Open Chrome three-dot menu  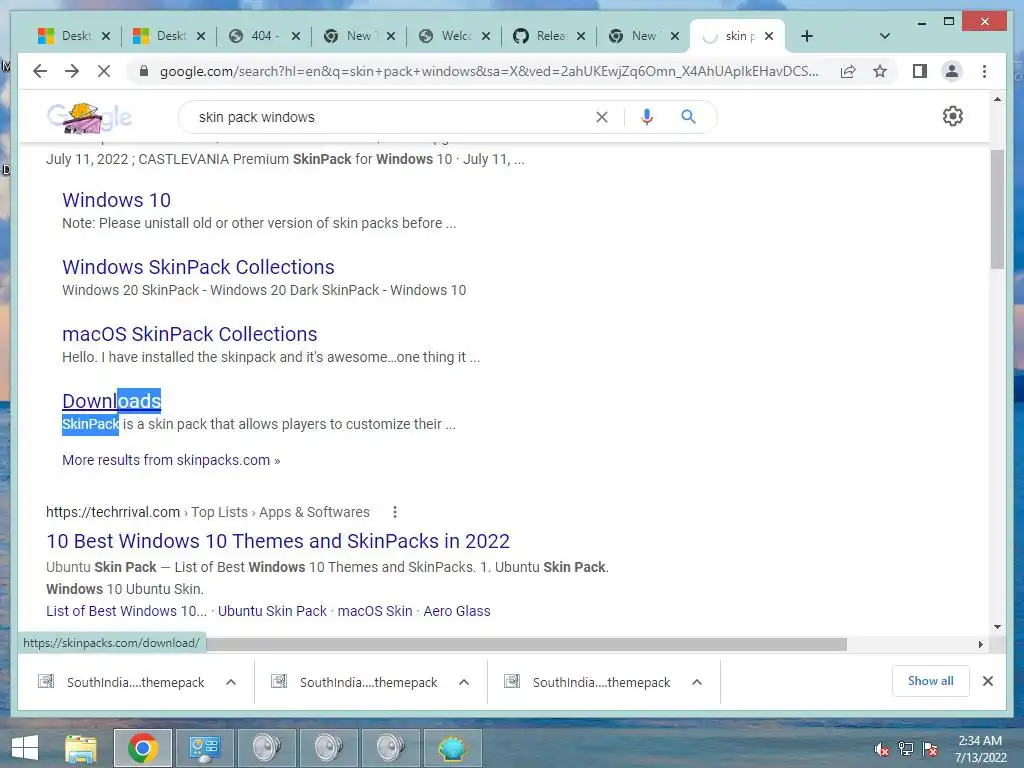pyautogui.click(x=984, y=71)
